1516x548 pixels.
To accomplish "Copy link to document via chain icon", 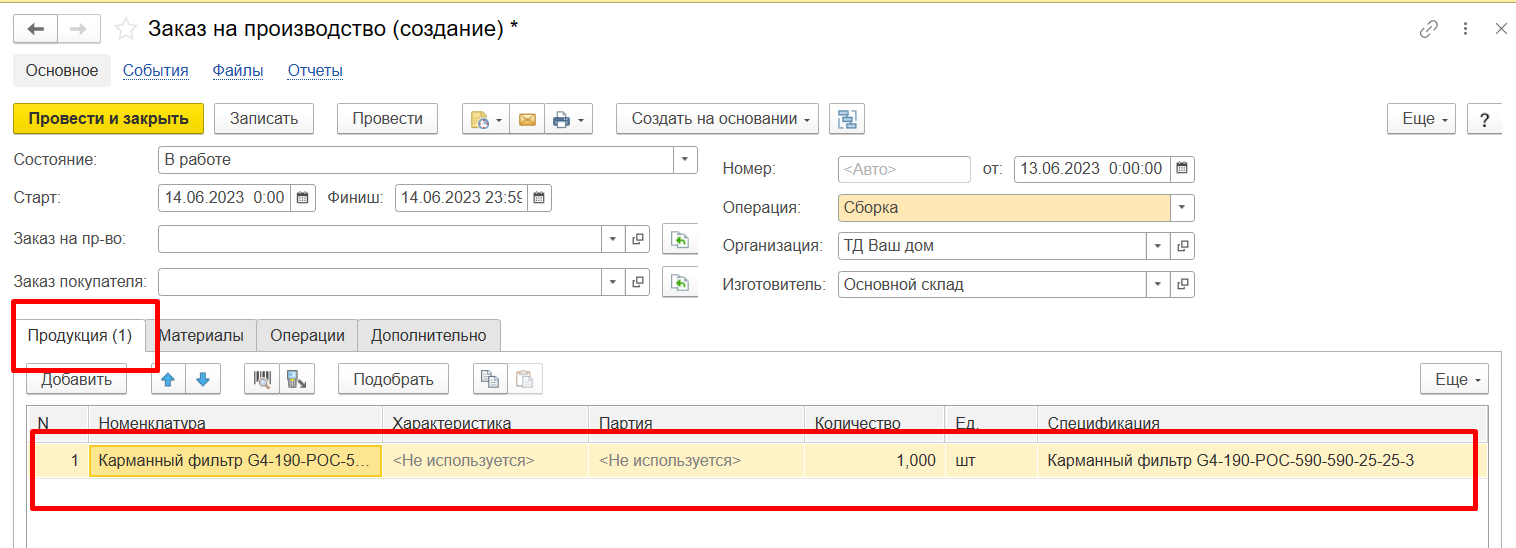I will tap(1429, 30).
